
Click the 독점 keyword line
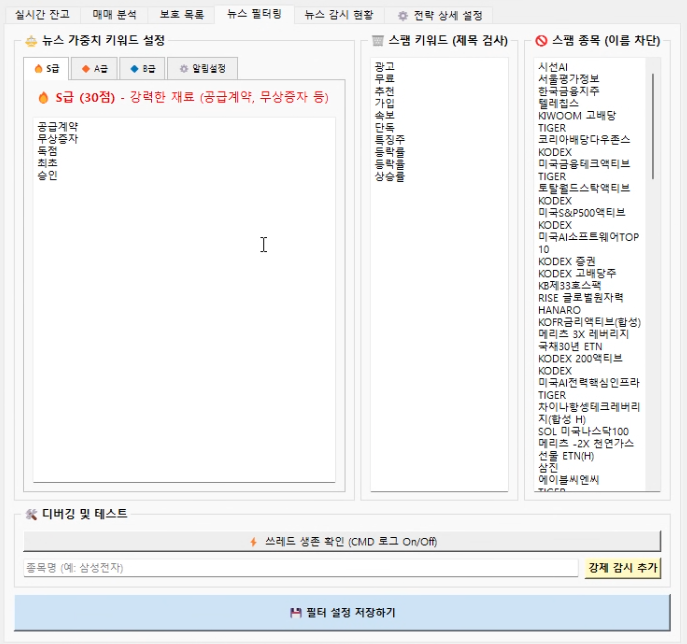(47, 151)
